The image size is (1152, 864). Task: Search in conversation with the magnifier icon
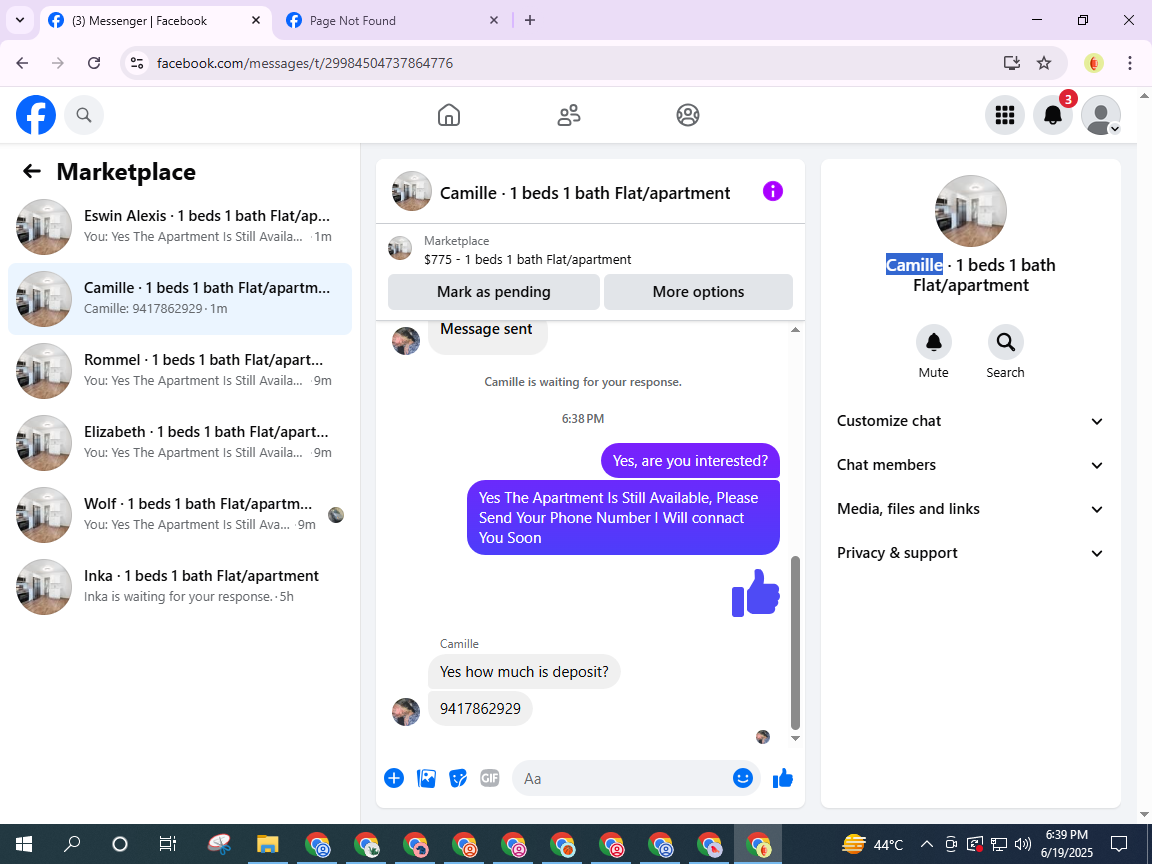[1005, 342]
